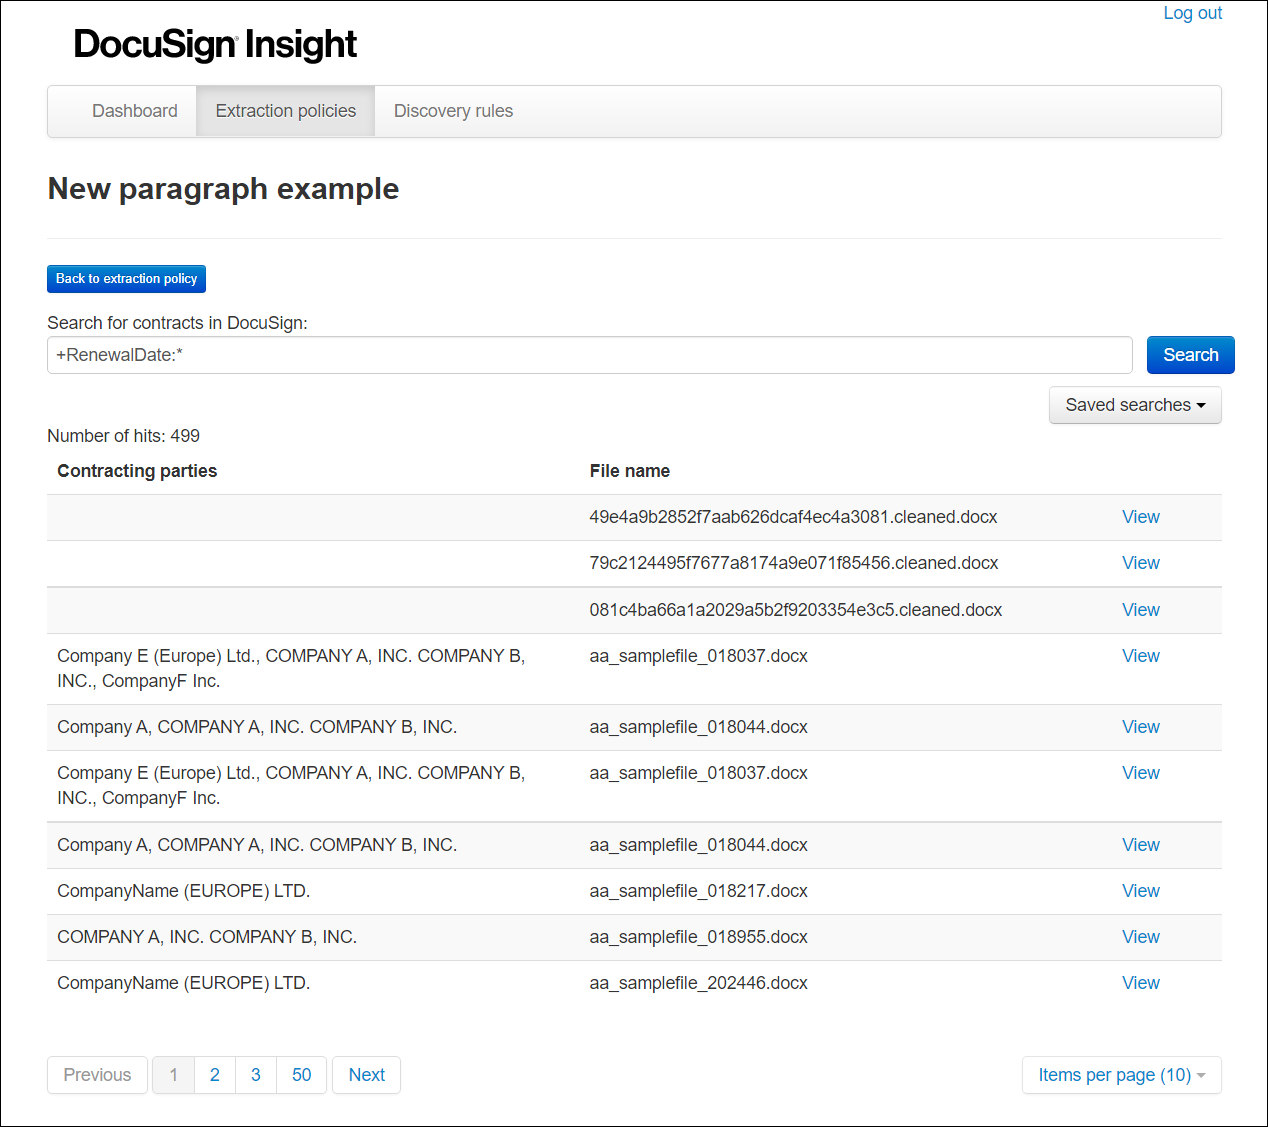Jump to page 50

tap(301, 1075)
